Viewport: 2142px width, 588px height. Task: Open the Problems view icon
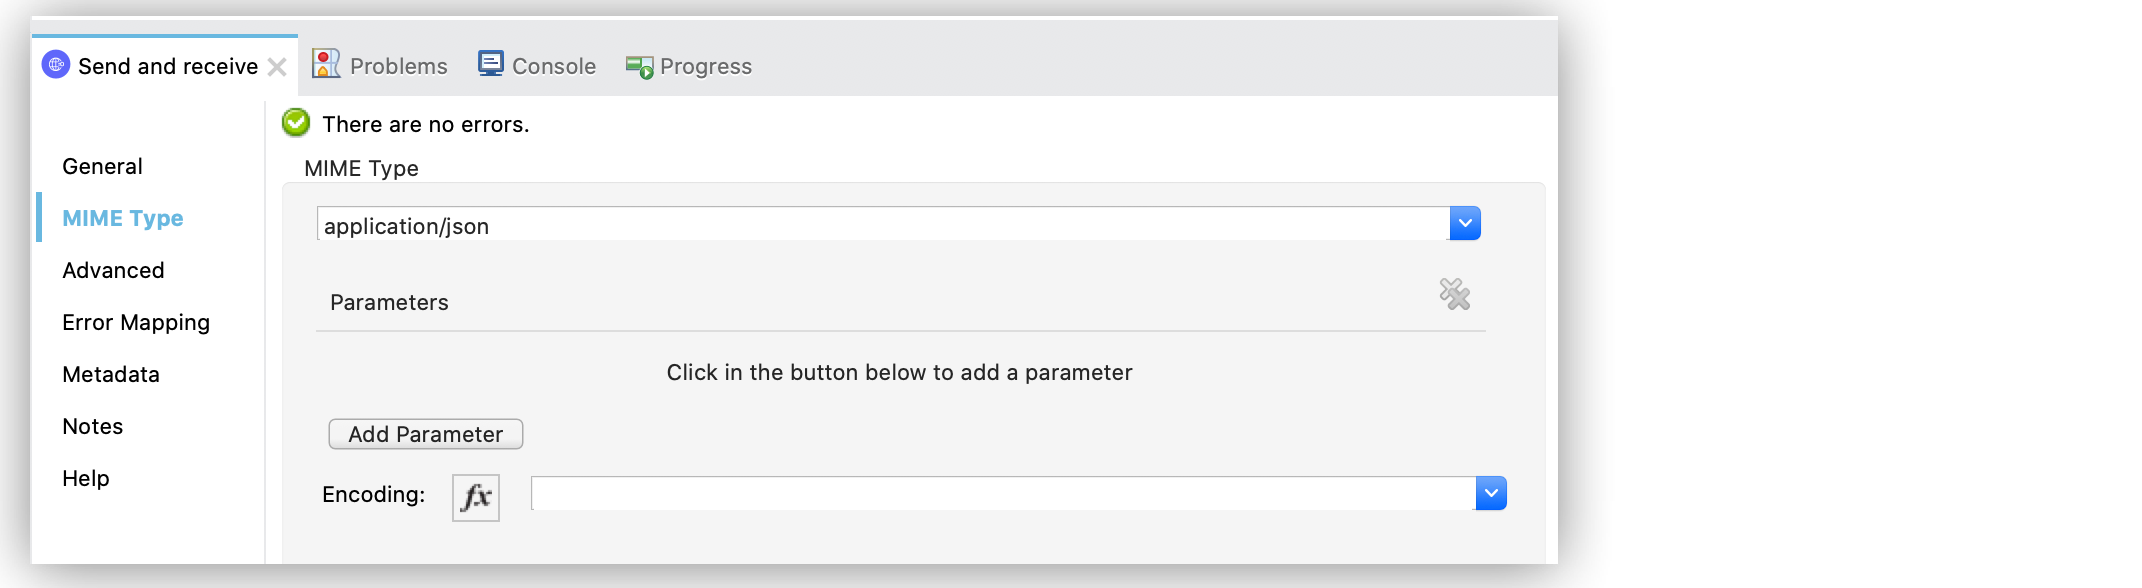coord(327,63)
